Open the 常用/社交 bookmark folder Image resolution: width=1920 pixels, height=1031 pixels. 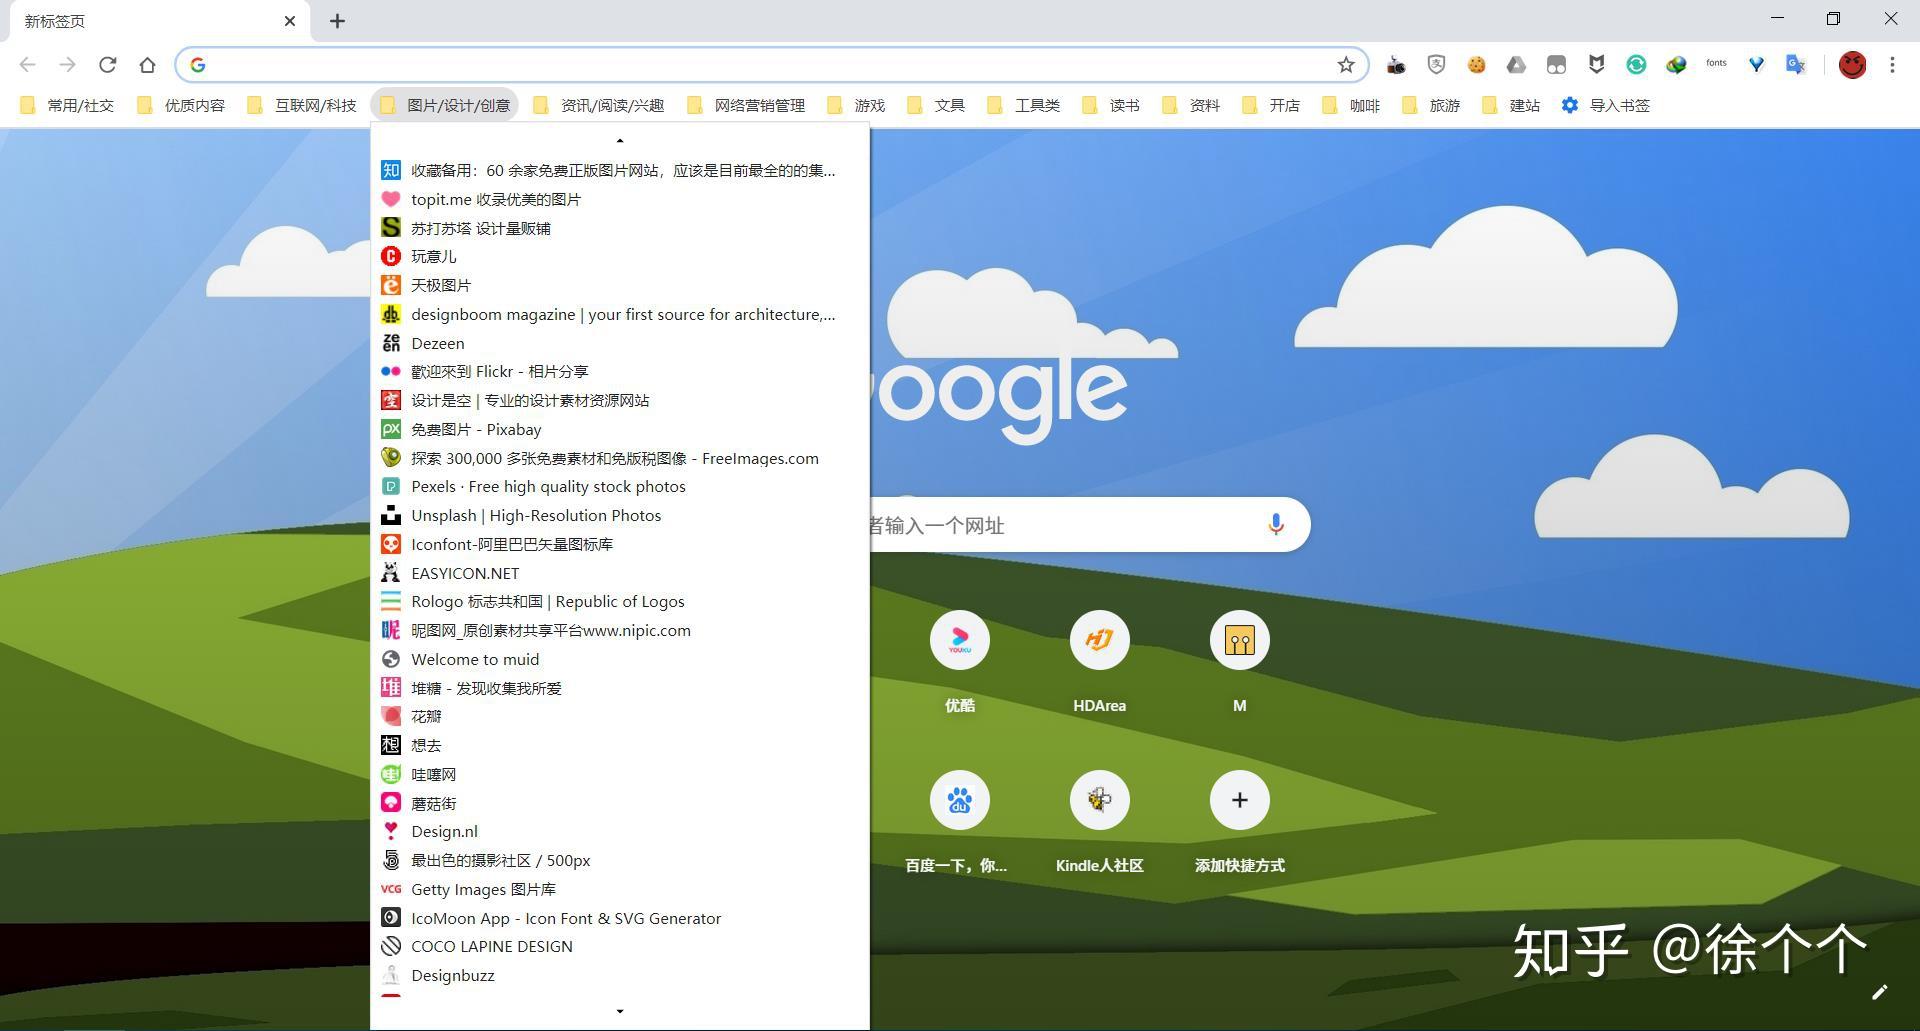tap(67, 105)
